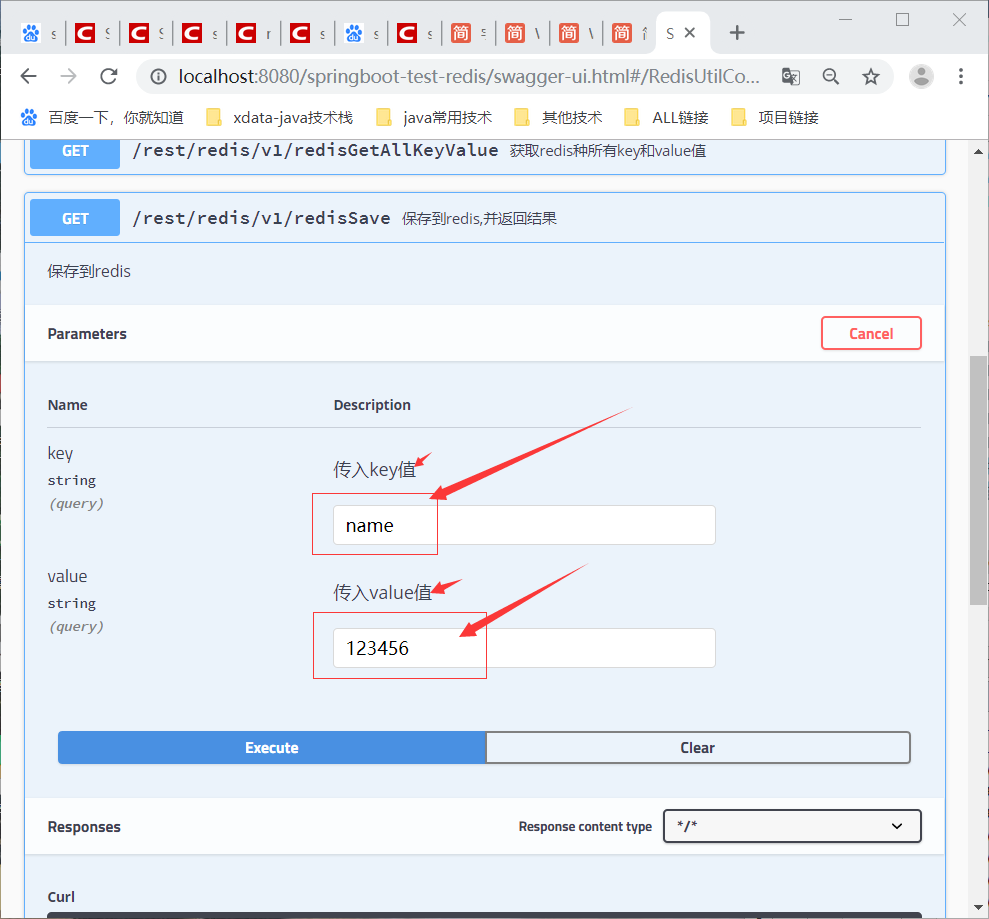Switch to the first Baidu tab
The width and height of the screenshot is (989, 919).
click(38, 33)
